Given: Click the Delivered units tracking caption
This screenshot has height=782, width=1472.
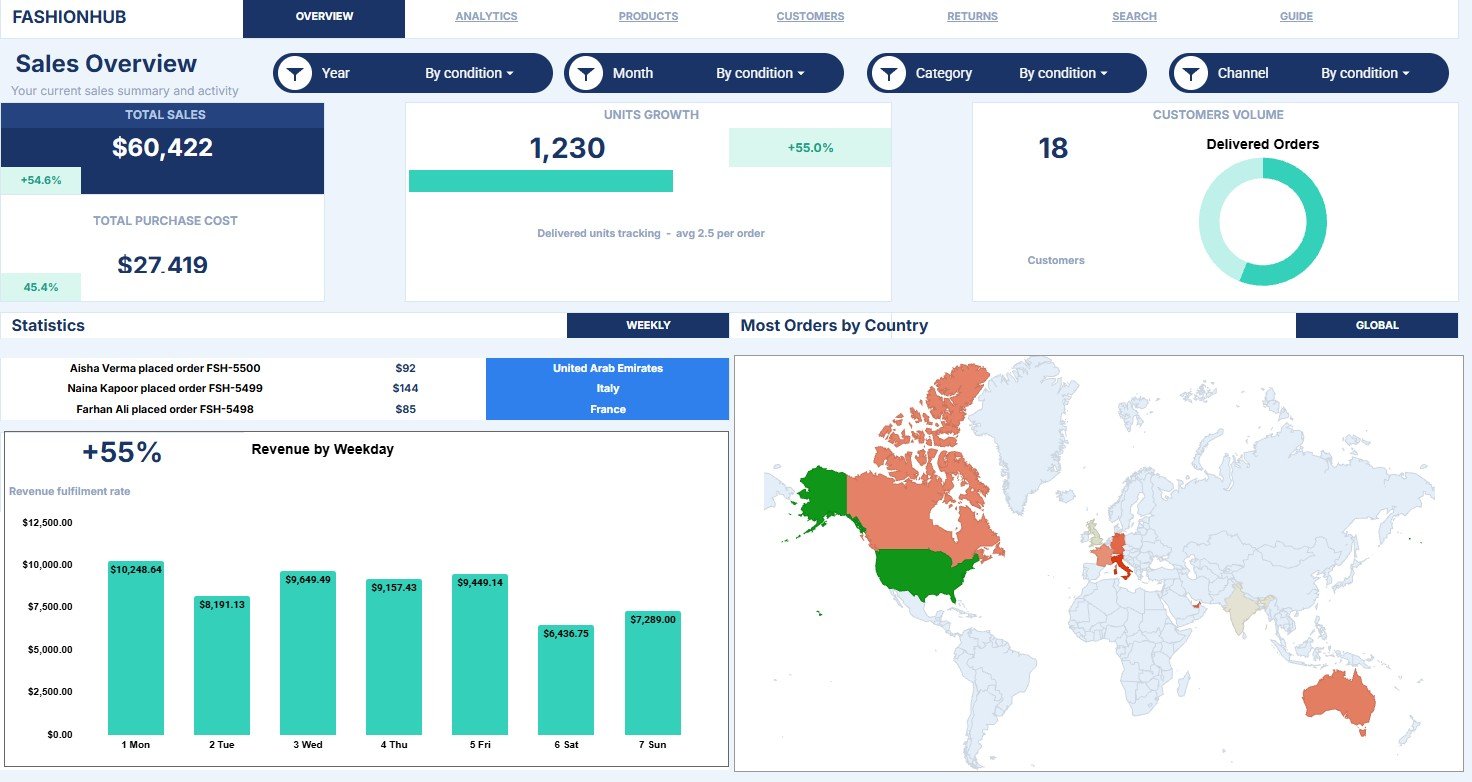Looking at the screenshot, I should 651,233.
